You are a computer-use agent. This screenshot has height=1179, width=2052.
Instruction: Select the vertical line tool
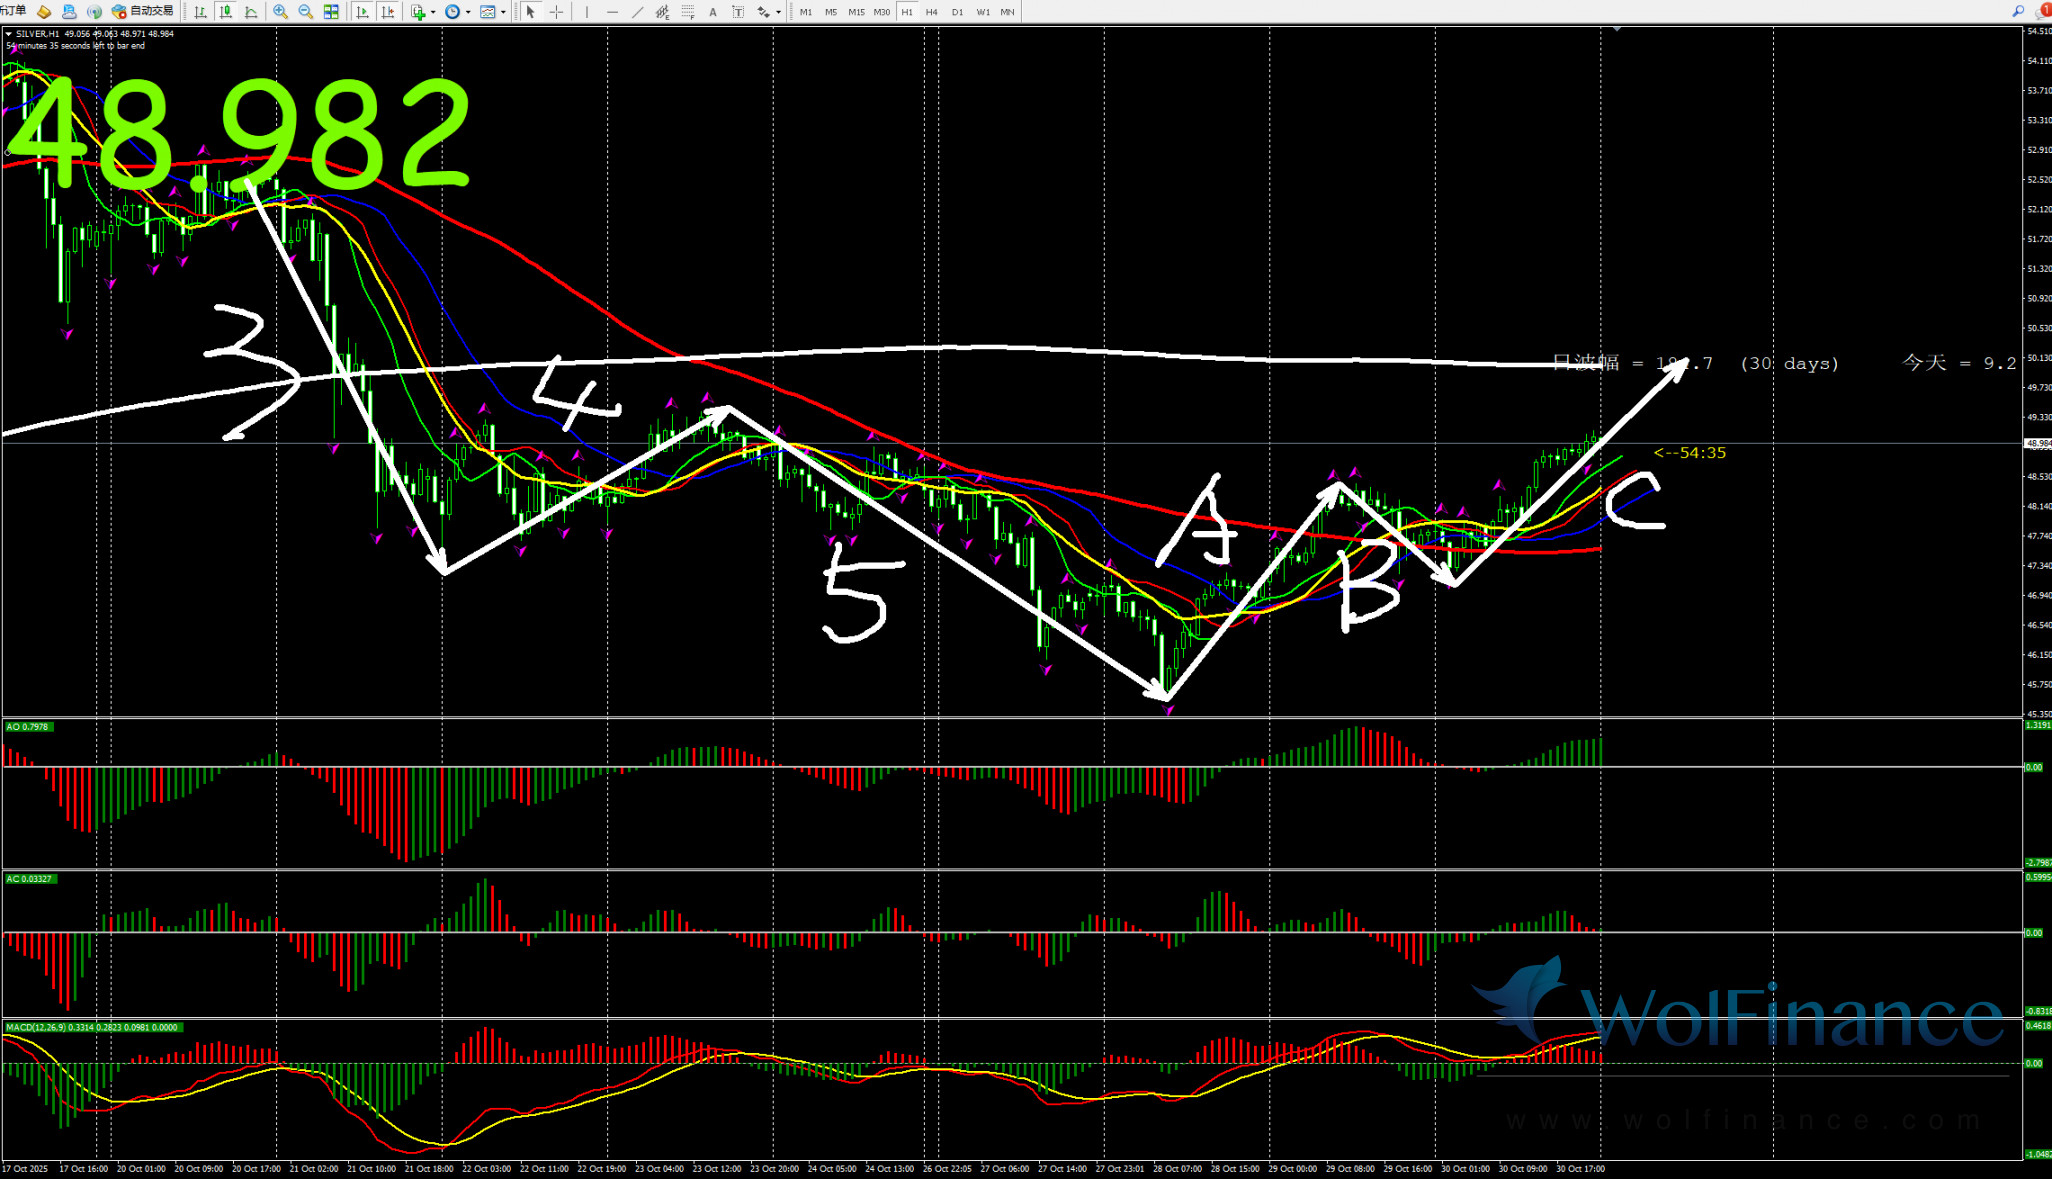pos(587,12)
